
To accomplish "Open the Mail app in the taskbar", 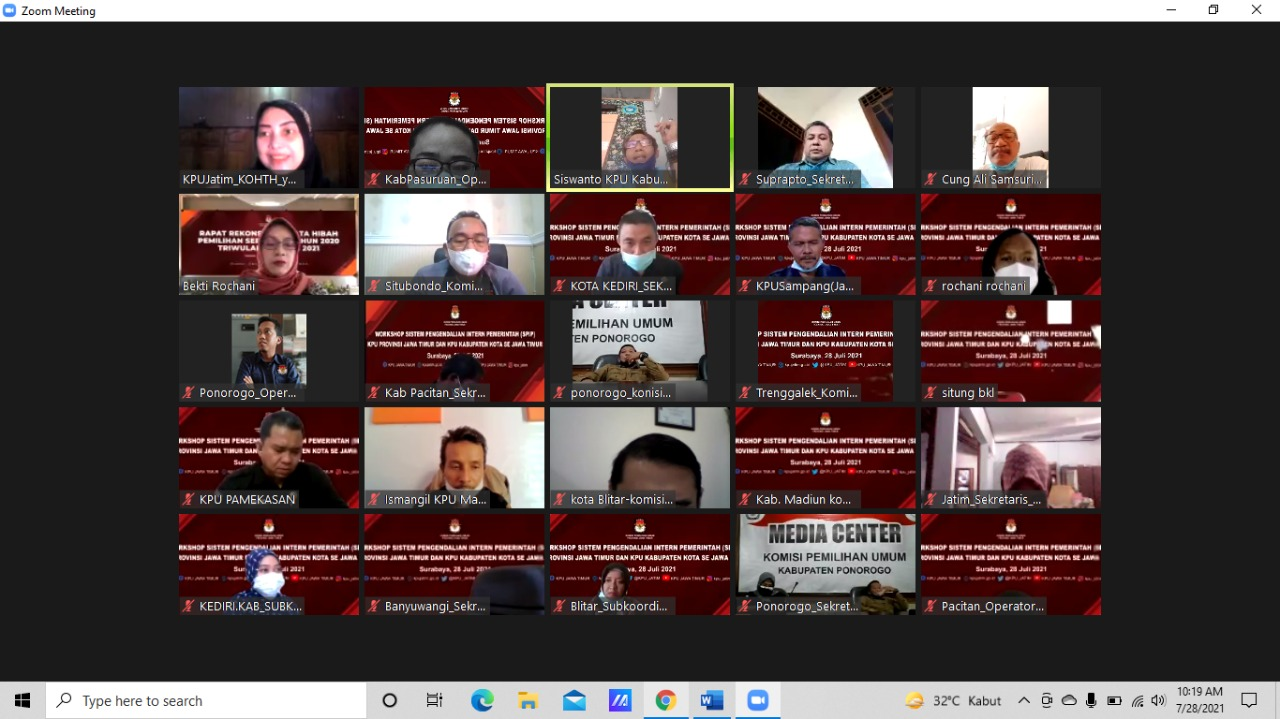I will [574, 701].
